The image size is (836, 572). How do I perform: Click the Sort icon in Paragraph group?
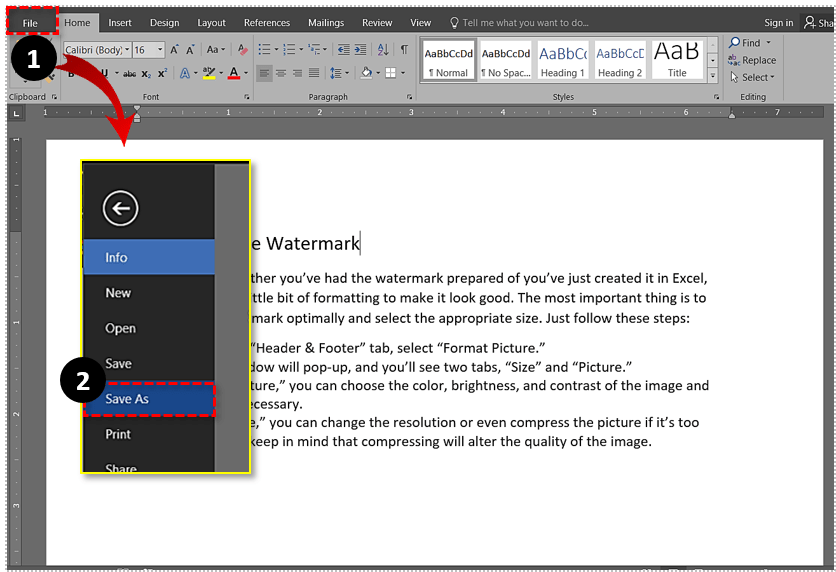pos(384,49)
